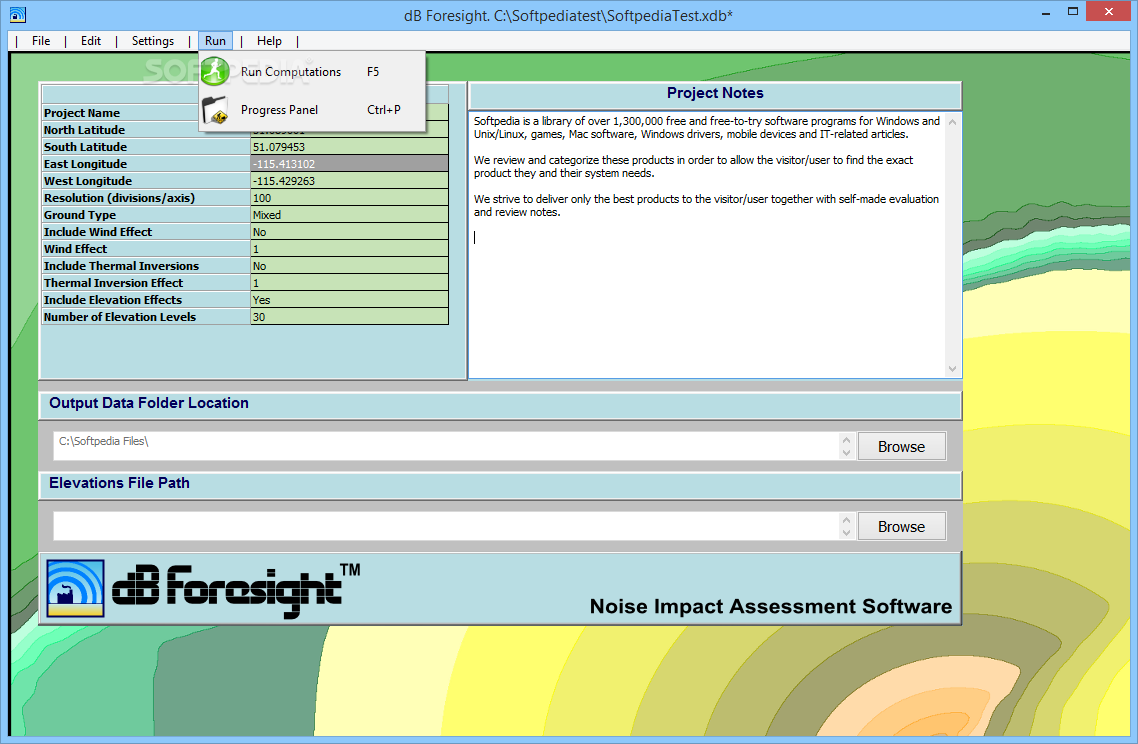Select Wind Effect value 1
Screen dimensions: 1138x744
point(349,249)
